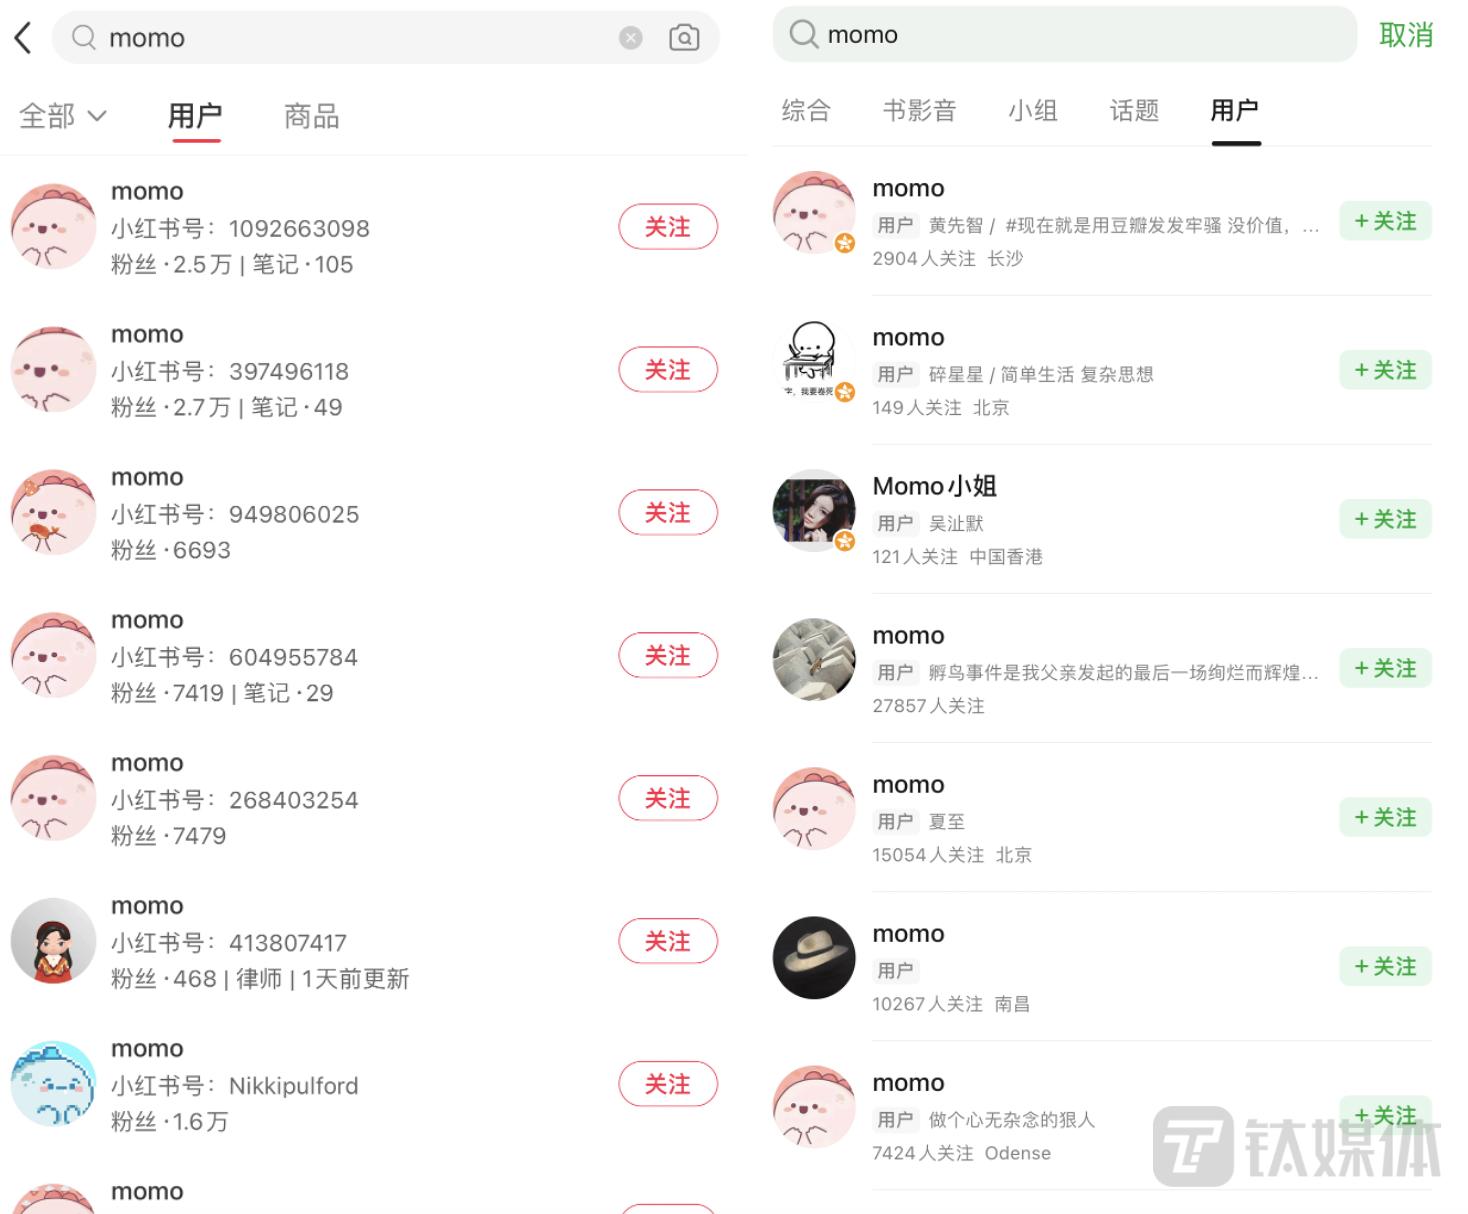Tap 取消 to cancel search
This screenshot has height=1214, width=1468.
click(1406, 35)
